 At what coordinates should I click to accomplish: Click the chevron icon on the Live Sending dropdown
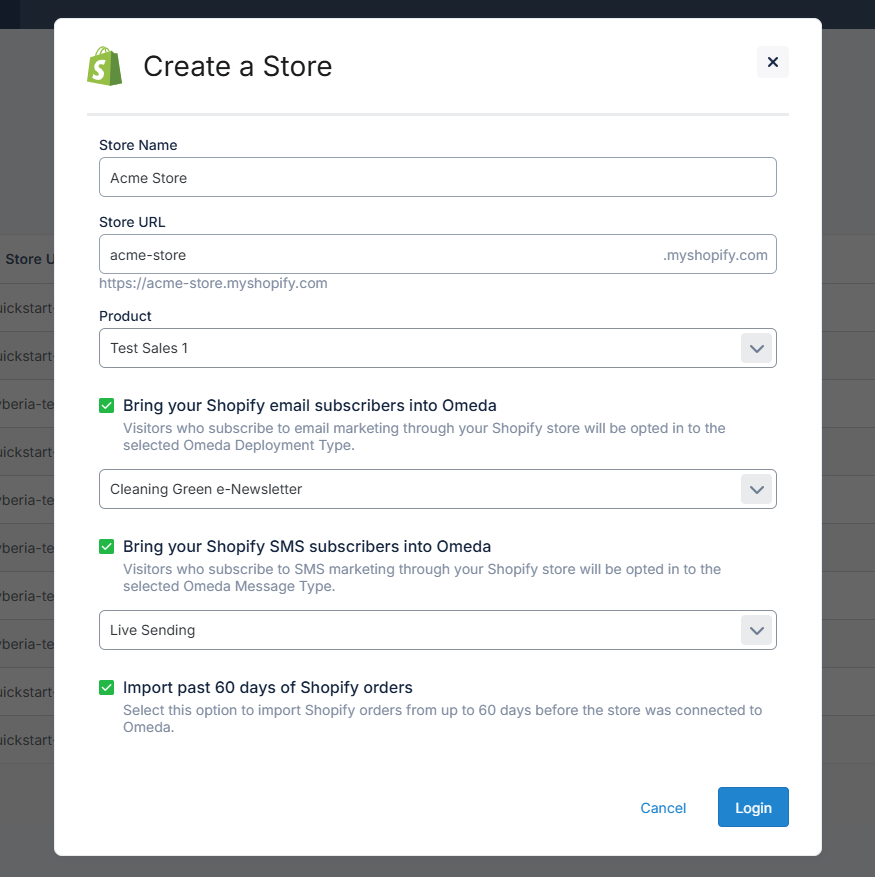(758, 630)
